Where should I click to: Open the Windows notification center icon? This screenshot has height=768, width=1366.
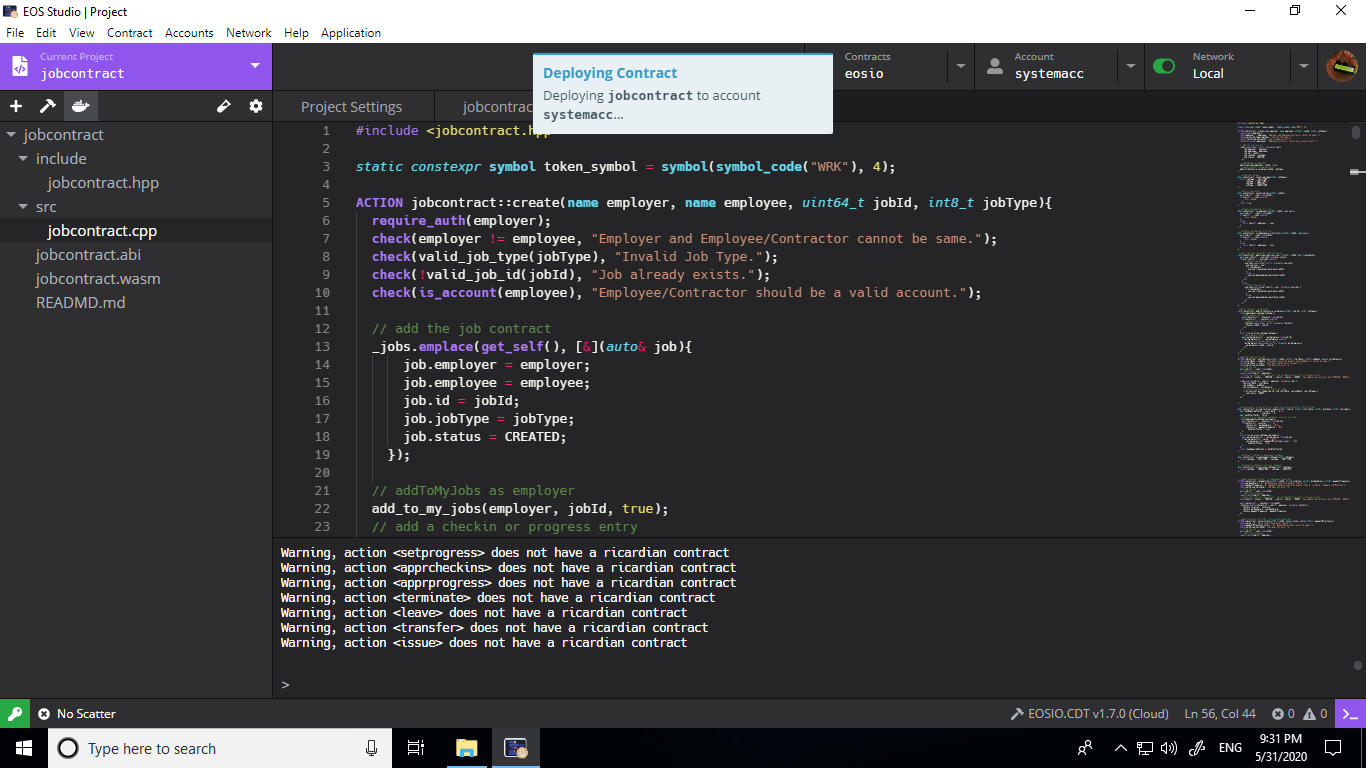(x=1333, y=748)
